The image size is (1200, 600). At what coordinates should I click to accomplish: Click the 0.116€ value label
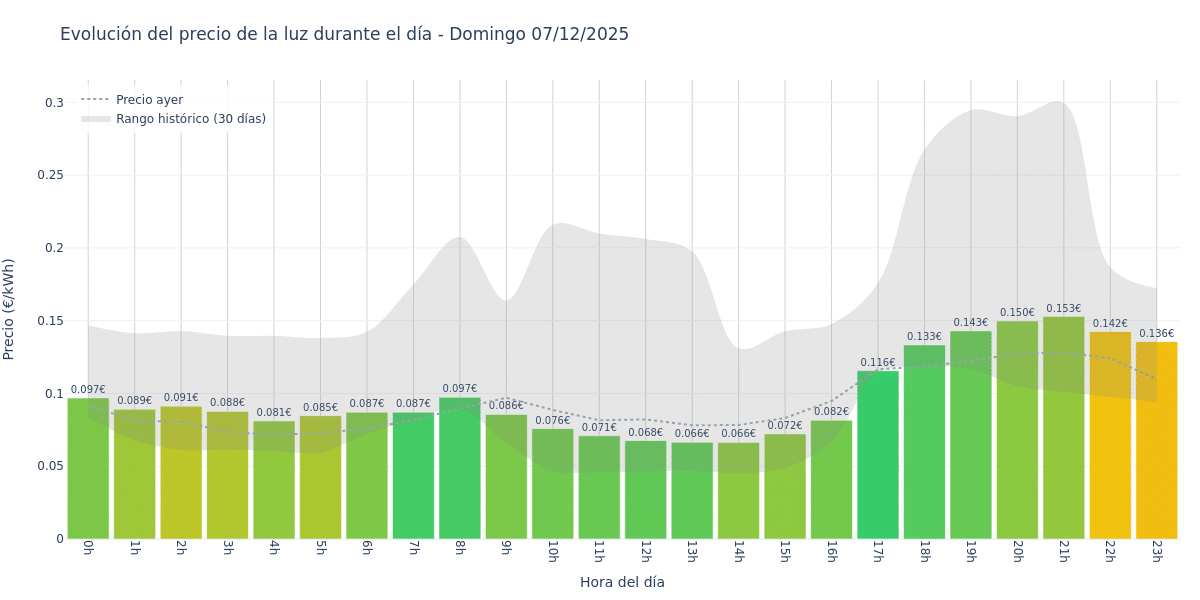[x=878, y=363]
